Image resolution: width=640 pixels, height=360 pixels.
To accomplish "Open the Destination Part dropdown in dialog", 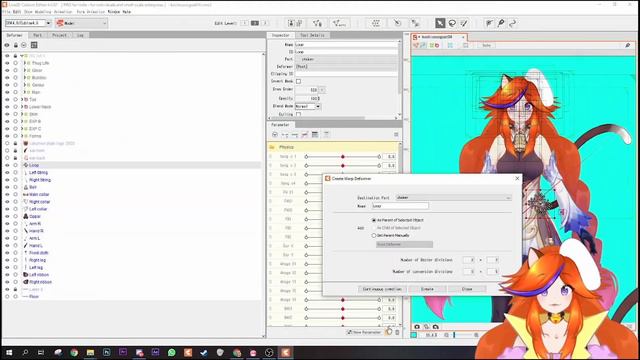I will click(x=453, y=198).
